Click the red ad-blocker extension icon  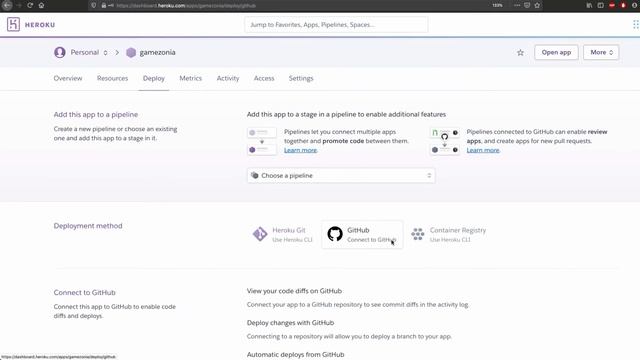612,5
